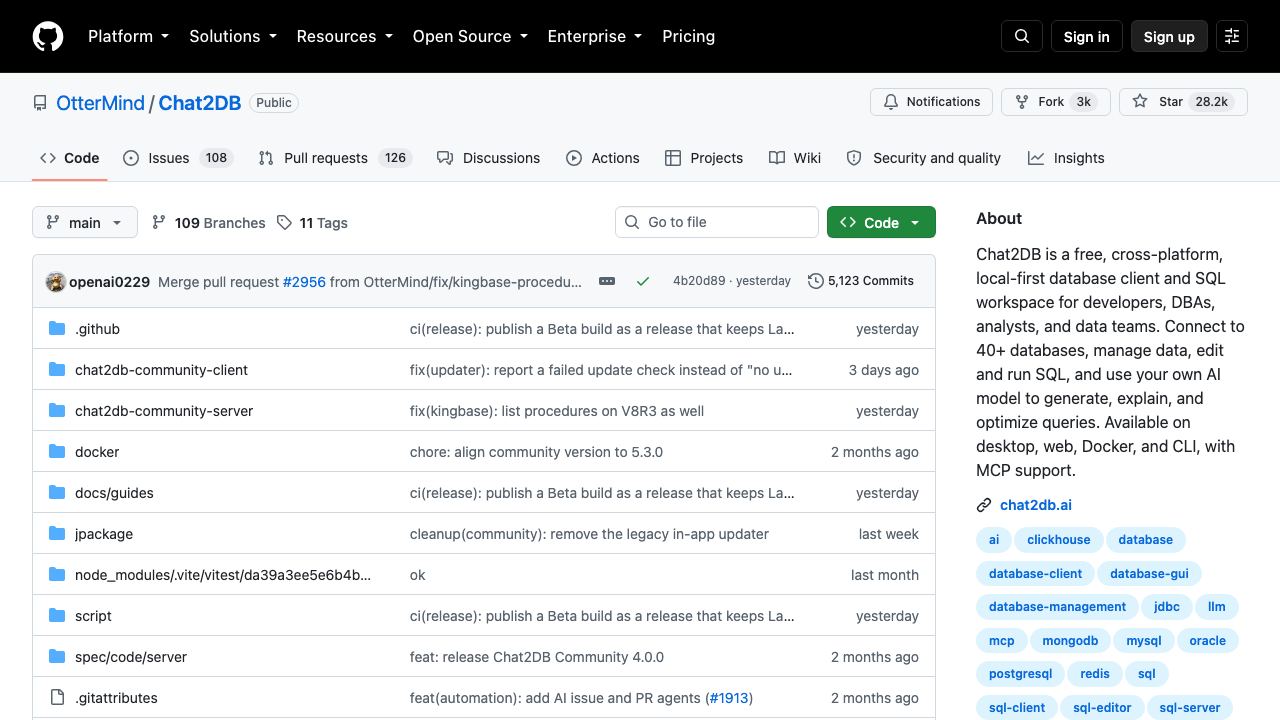The width and height of the screenshot is (1280, 720).
Task: Open the script folder
Action: 93,616
